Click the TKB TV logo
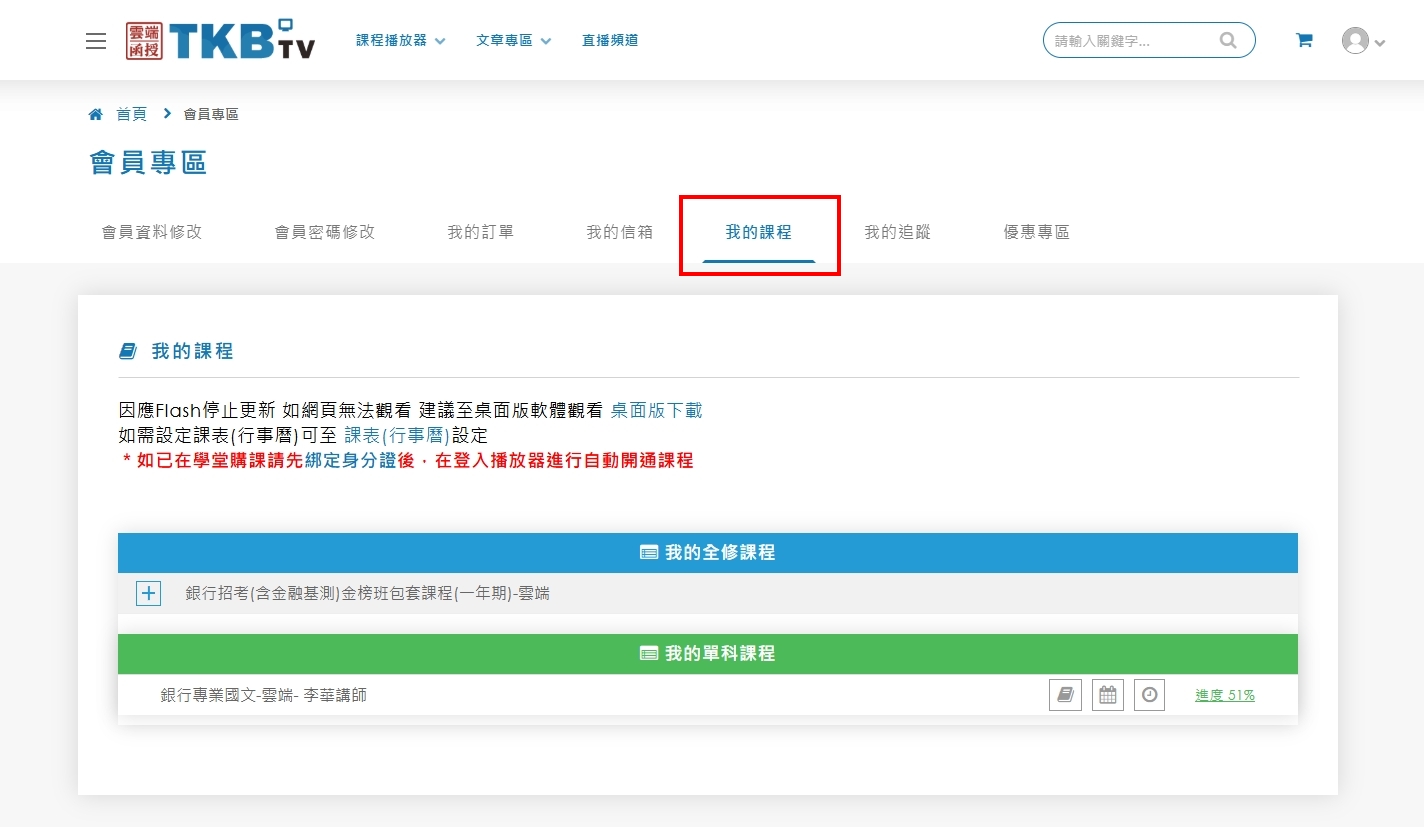Screen dimensions: 1424x827 click(221, 41)
